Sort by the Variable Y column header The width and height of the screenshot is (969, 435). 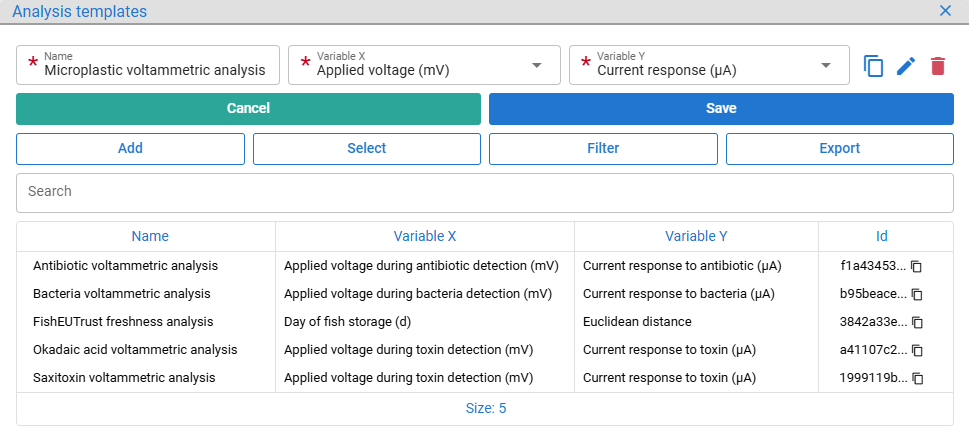pos(696,236)
